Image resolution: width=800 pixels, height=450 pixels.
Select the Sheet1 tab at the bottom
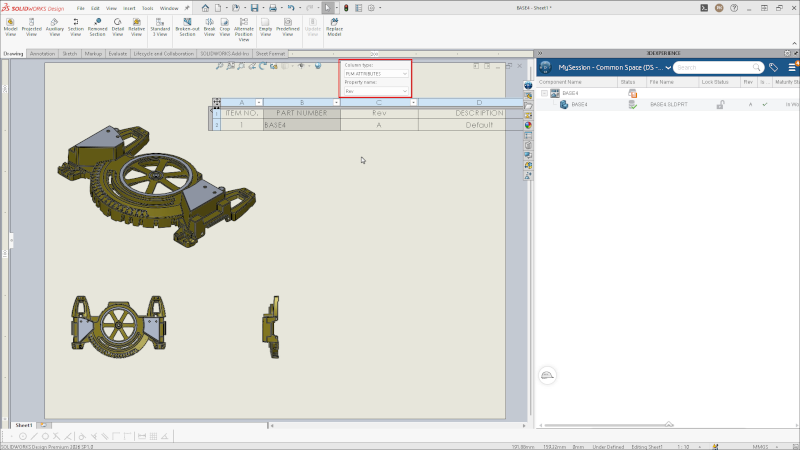(x=24, y=425)
